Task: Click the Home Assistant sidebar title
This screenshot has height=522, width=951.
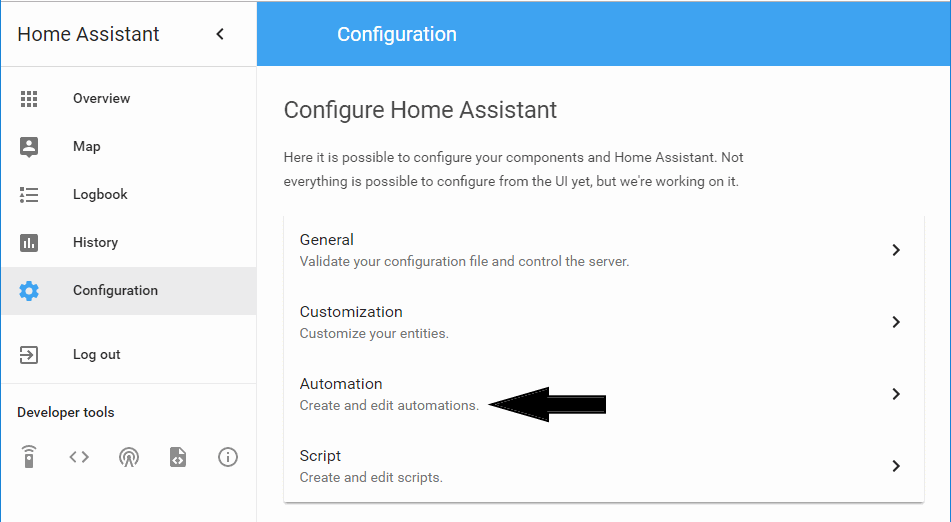Action: tap(88, 34)
